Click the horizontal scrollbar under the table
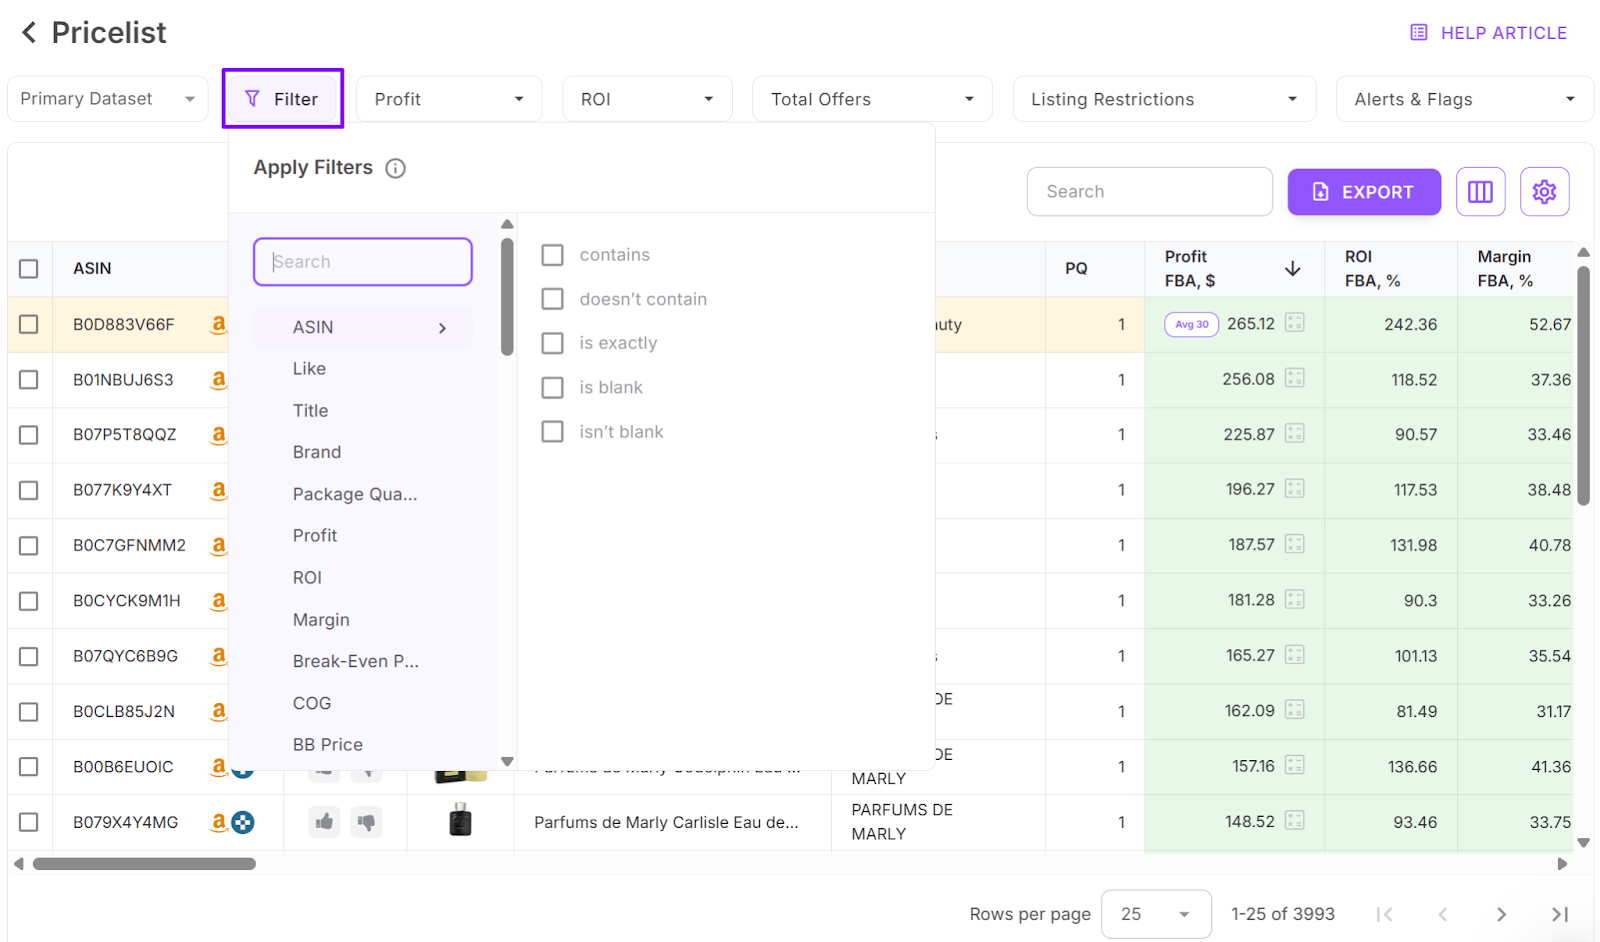The width and height of the screenshot is (1600, 942). point(144,864)
